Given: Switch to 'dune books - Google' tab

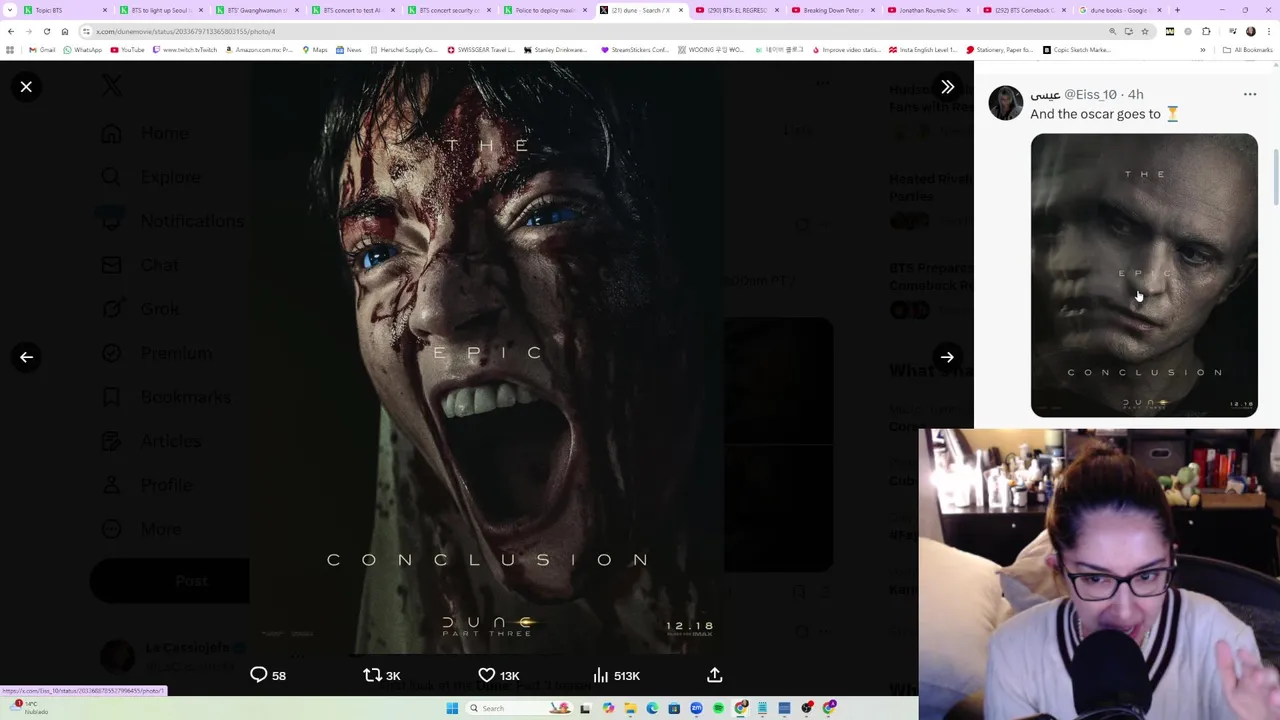Looking at the screenshot, I should click(1120, 10).
